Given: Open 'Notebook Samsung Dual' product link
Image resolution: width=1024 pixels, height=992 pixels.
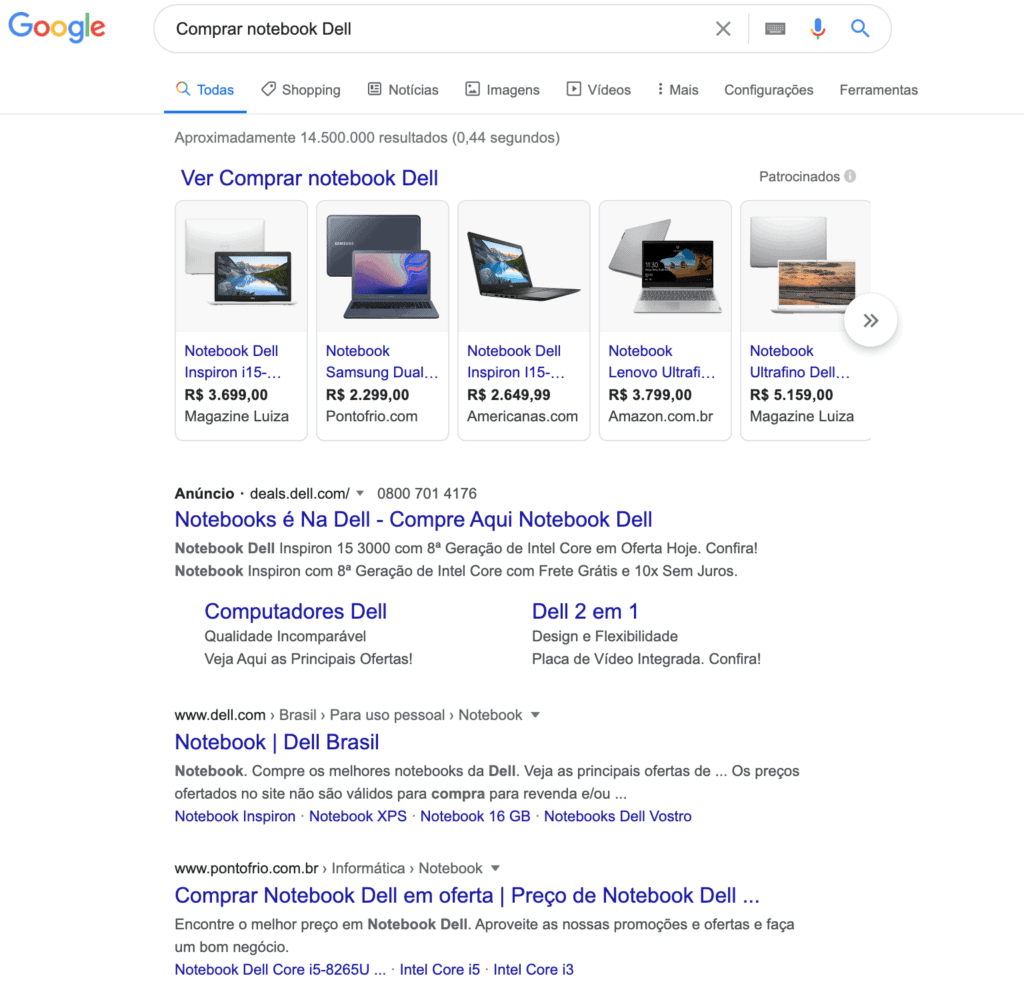Looking at the screenshot, I should [x=382, y=361].
